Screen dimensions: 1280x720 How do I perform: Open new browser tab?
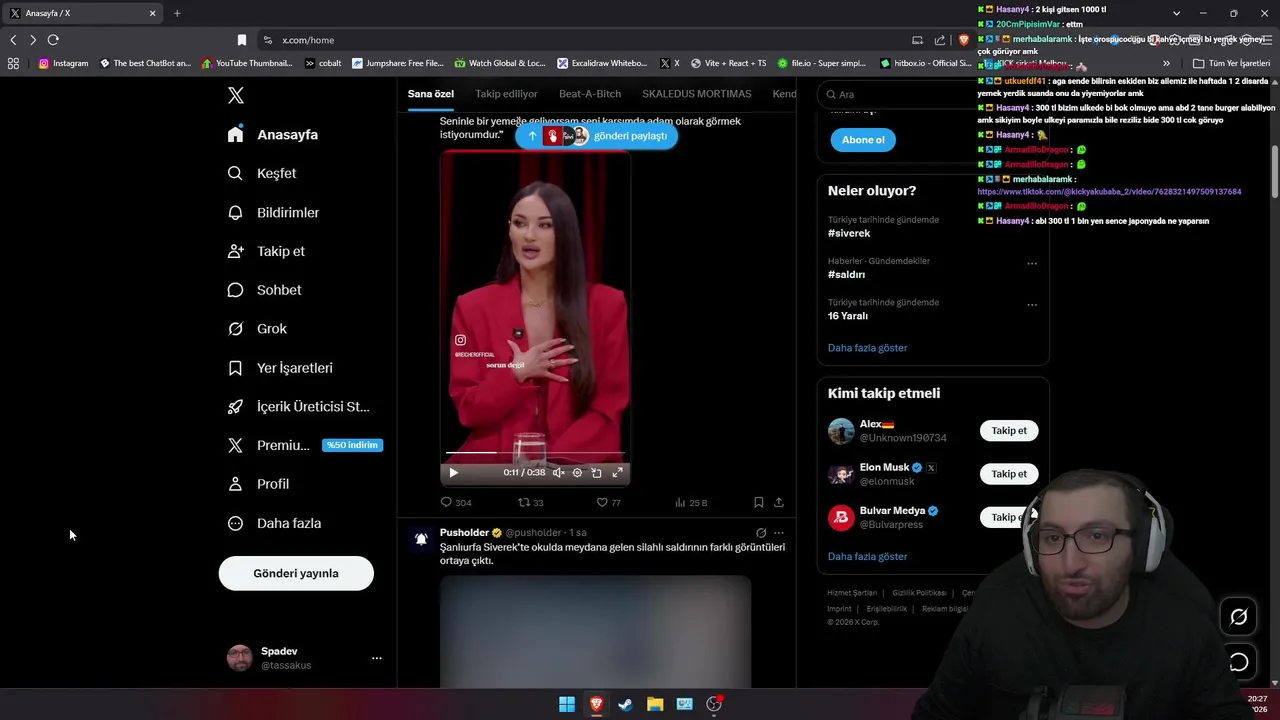(x=177, y=13)
